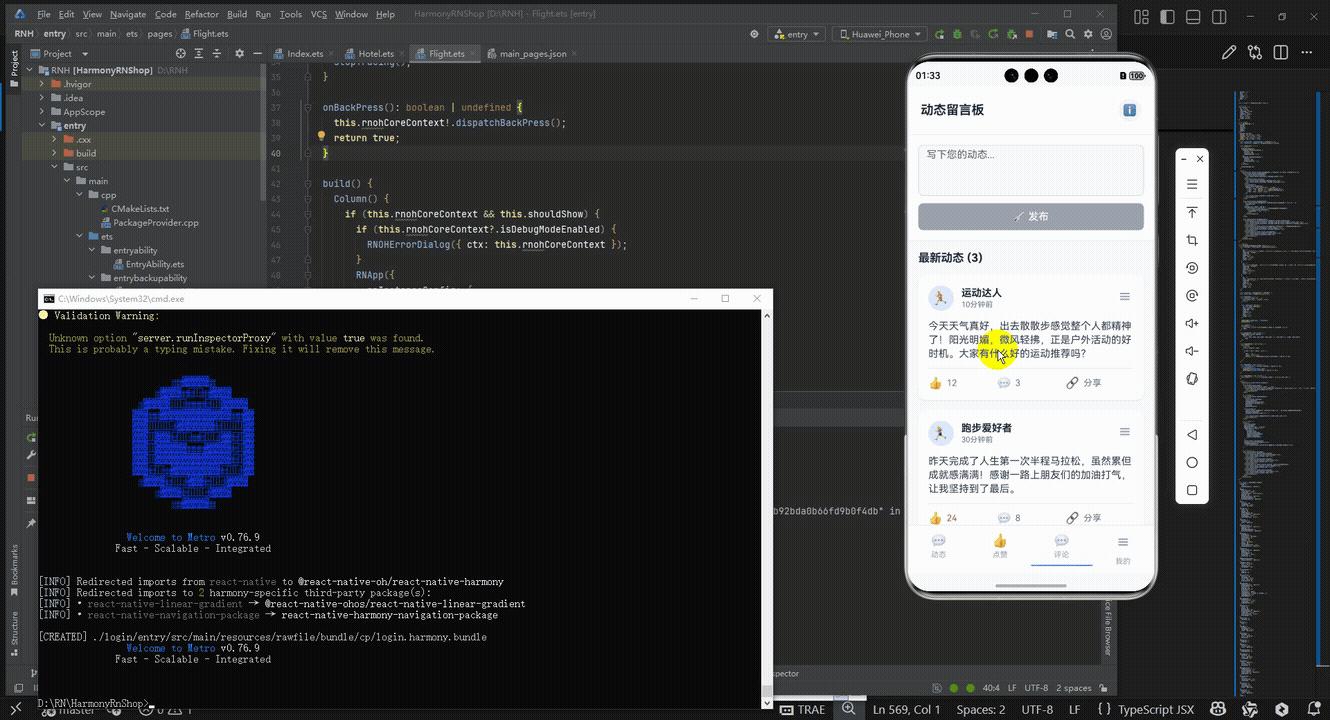1330x720 pixels.
Task: Click the 发布 publish button
Action: tap(1031, 216)
